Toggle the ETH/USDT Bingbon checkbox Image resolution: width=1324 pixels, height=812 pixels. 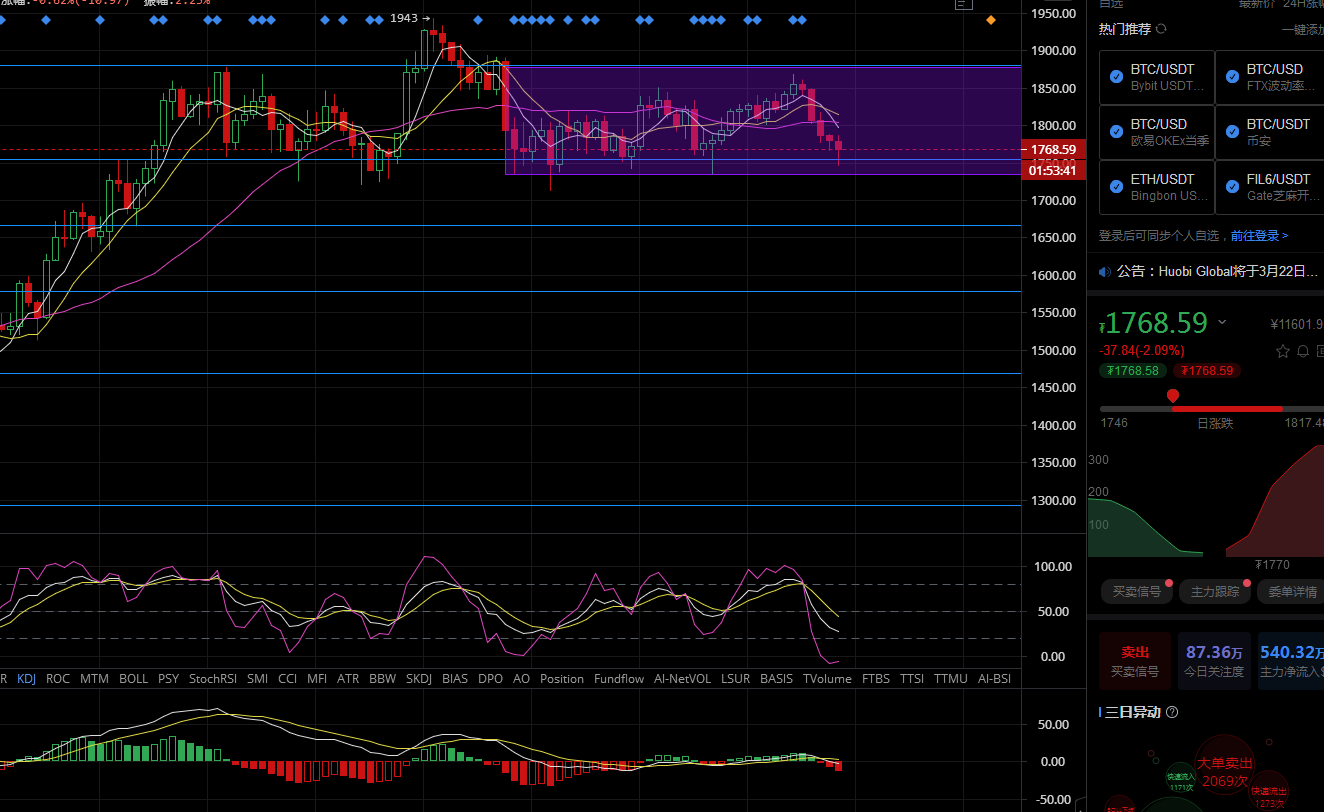[x=1116, y=187]
